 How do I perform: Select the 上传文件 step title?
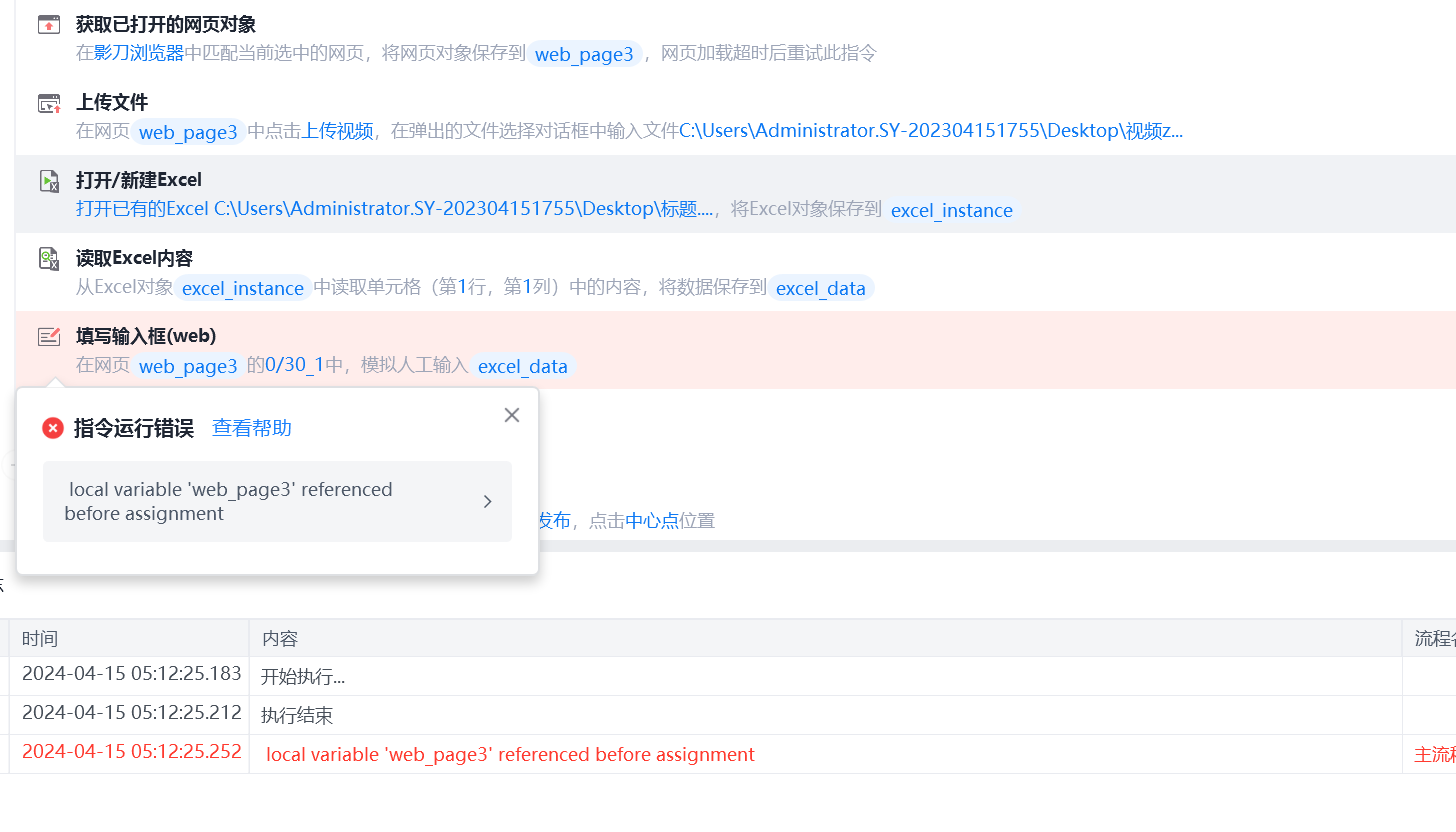112,103
